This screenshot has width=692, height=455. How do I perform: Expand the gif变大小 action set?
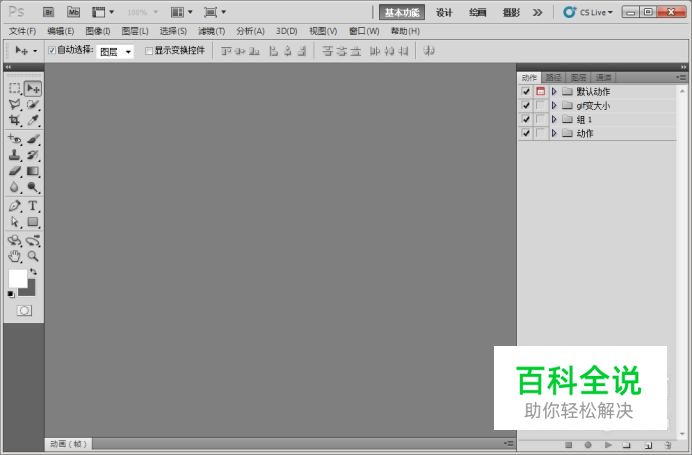point(554,105)
